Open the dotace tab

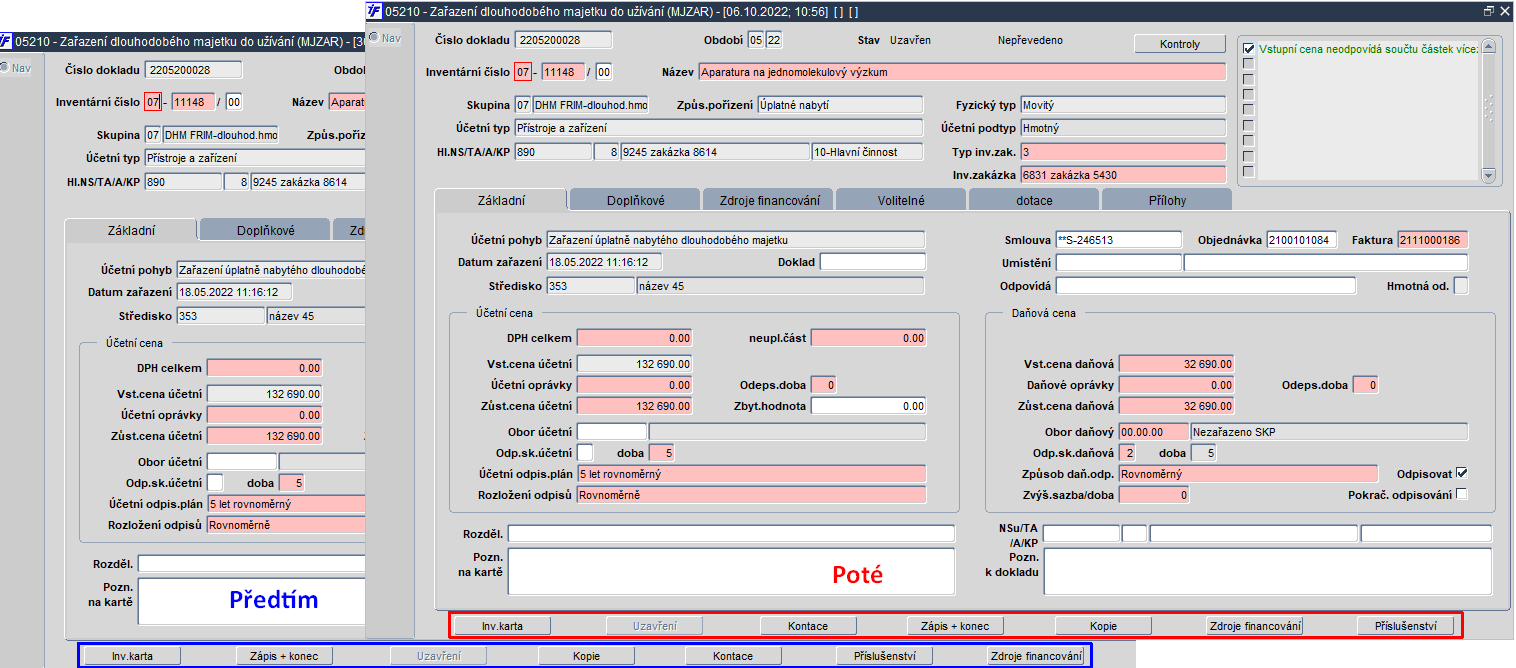click(1035, 200)
